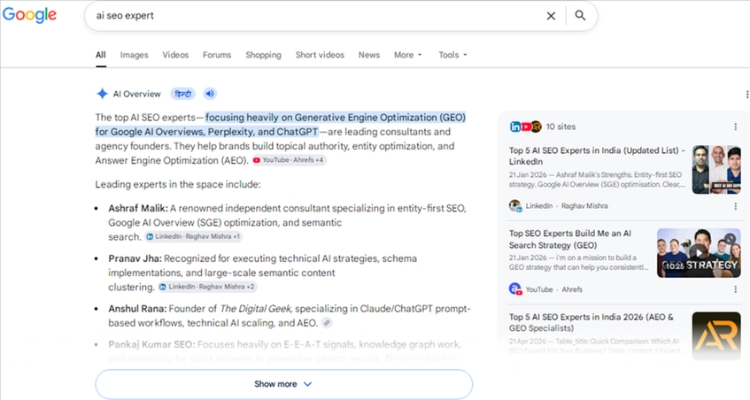
Task: Click the YouTube Ahrefs channel avatar icon
Action: click(515, 289)
